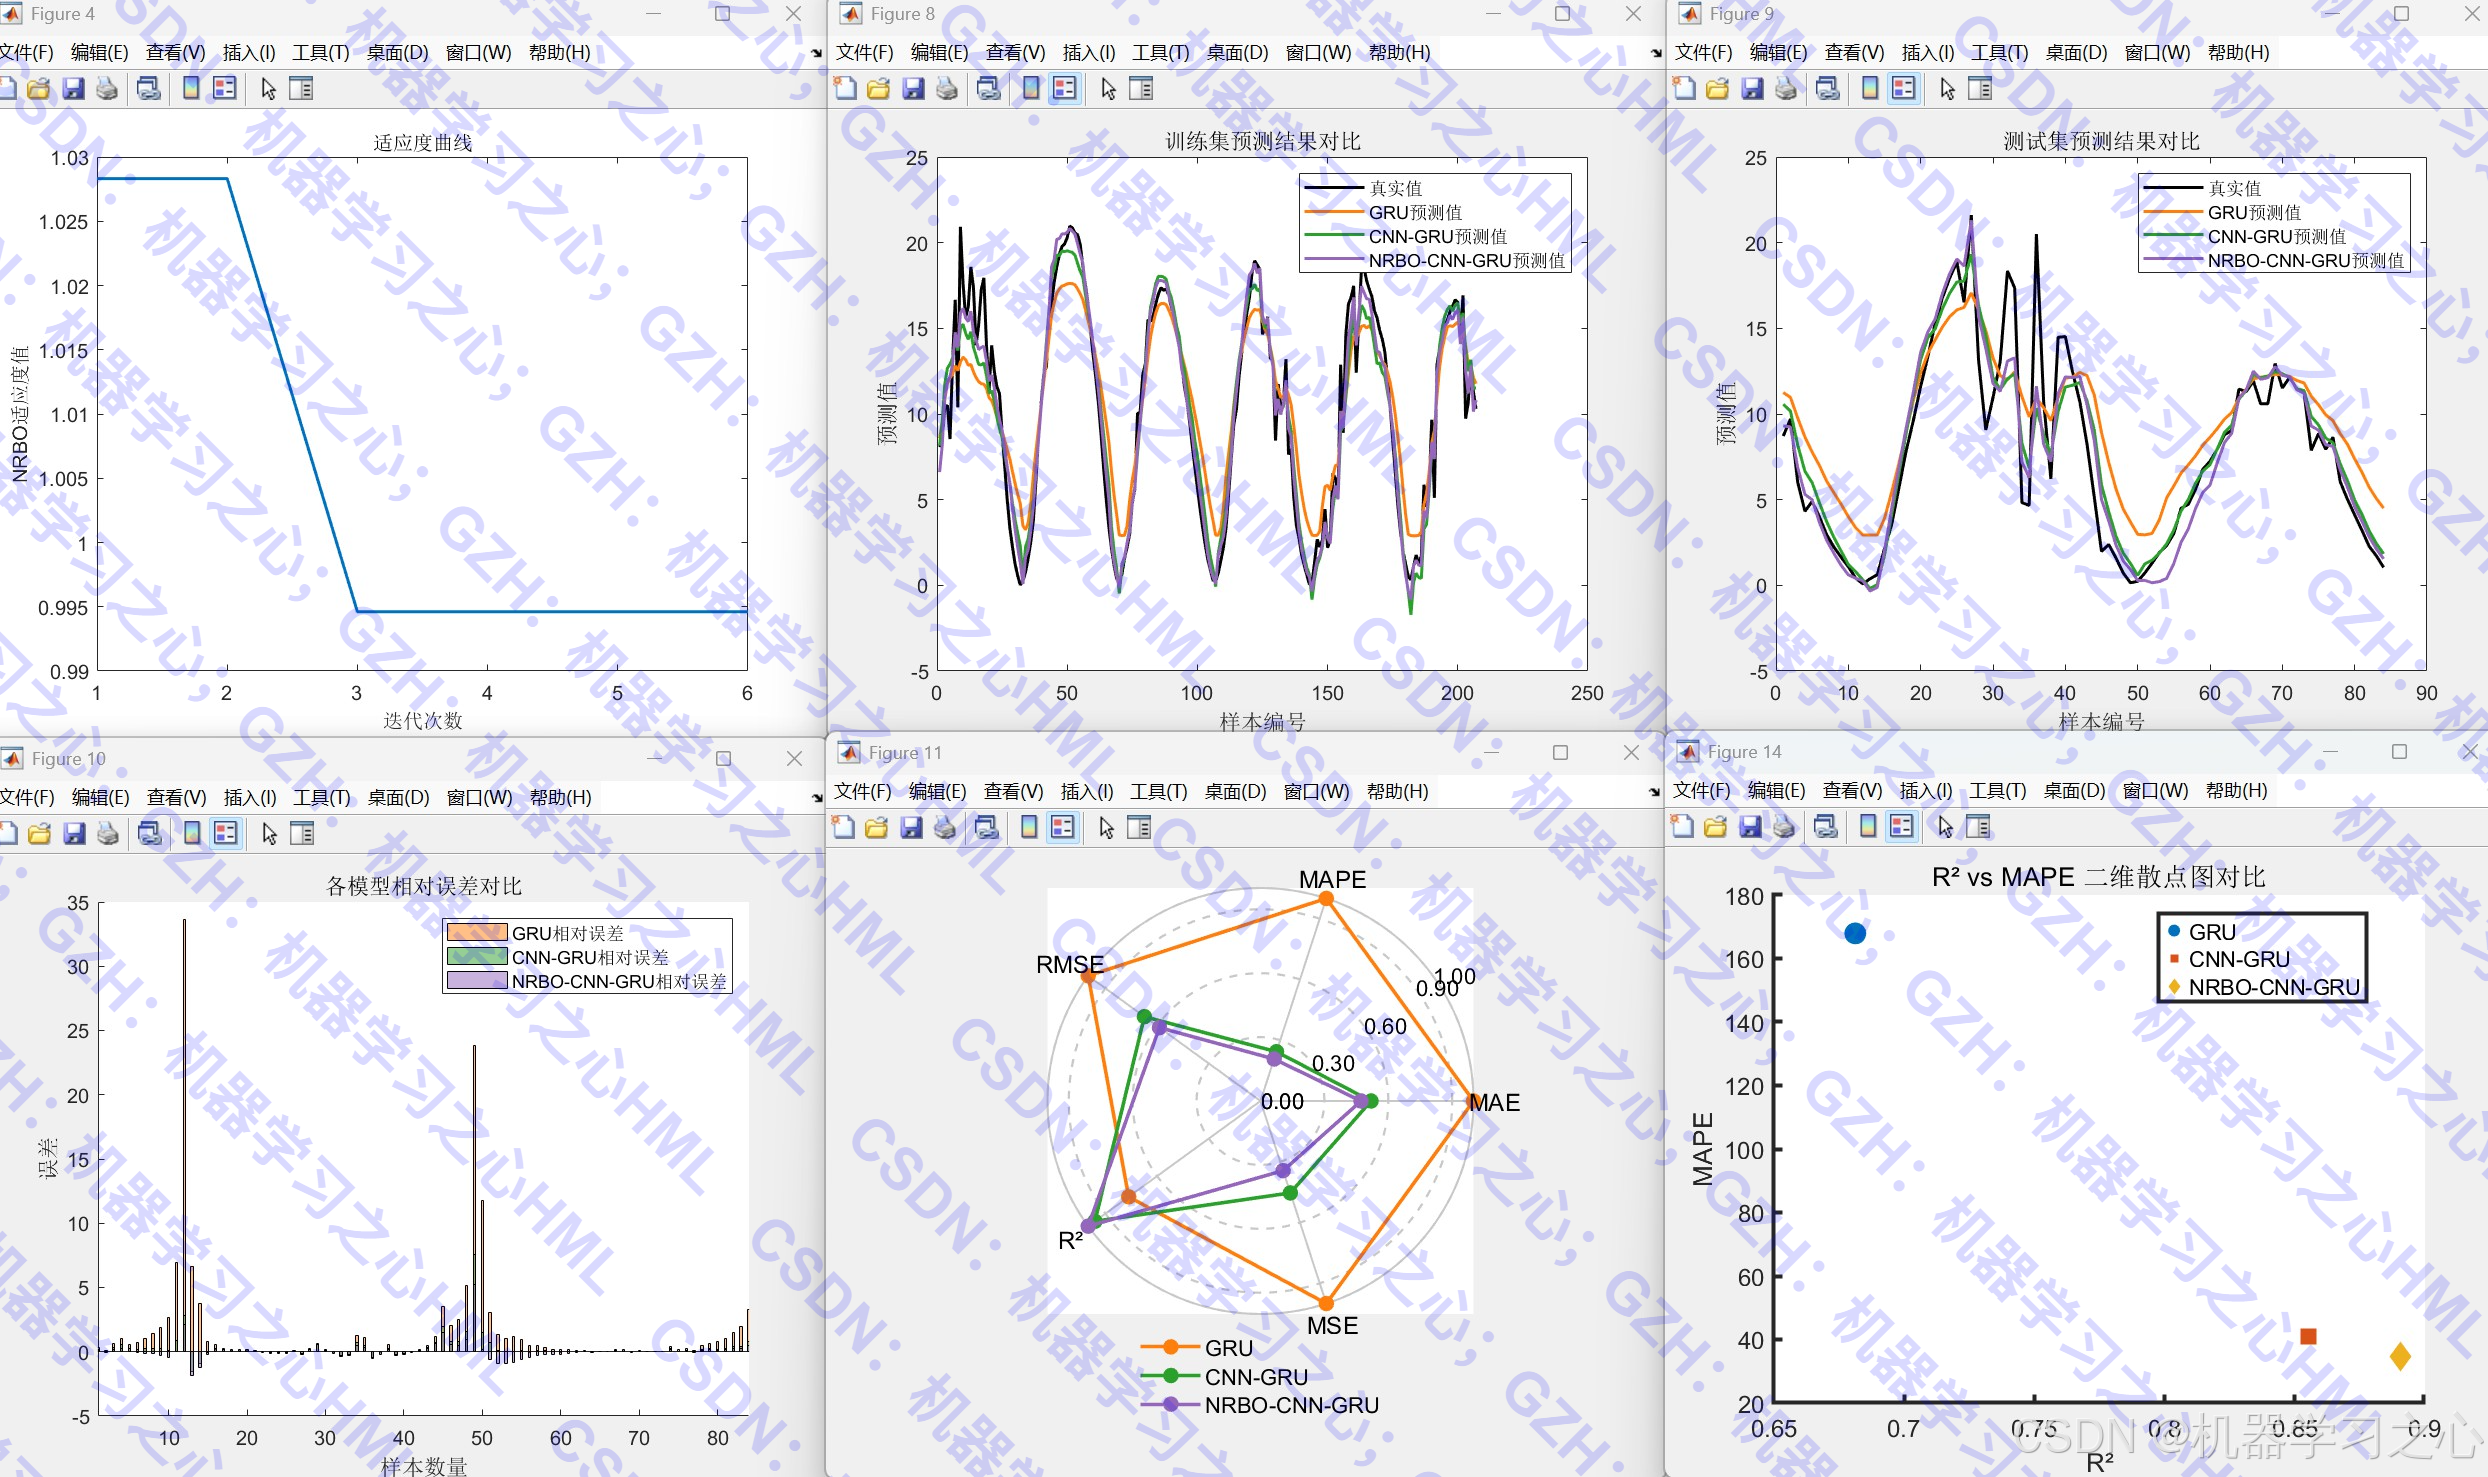Toggle the Insert Legend button in Figure 9
This screenshot has height=1477, width=2488.
click(1904, 89)
